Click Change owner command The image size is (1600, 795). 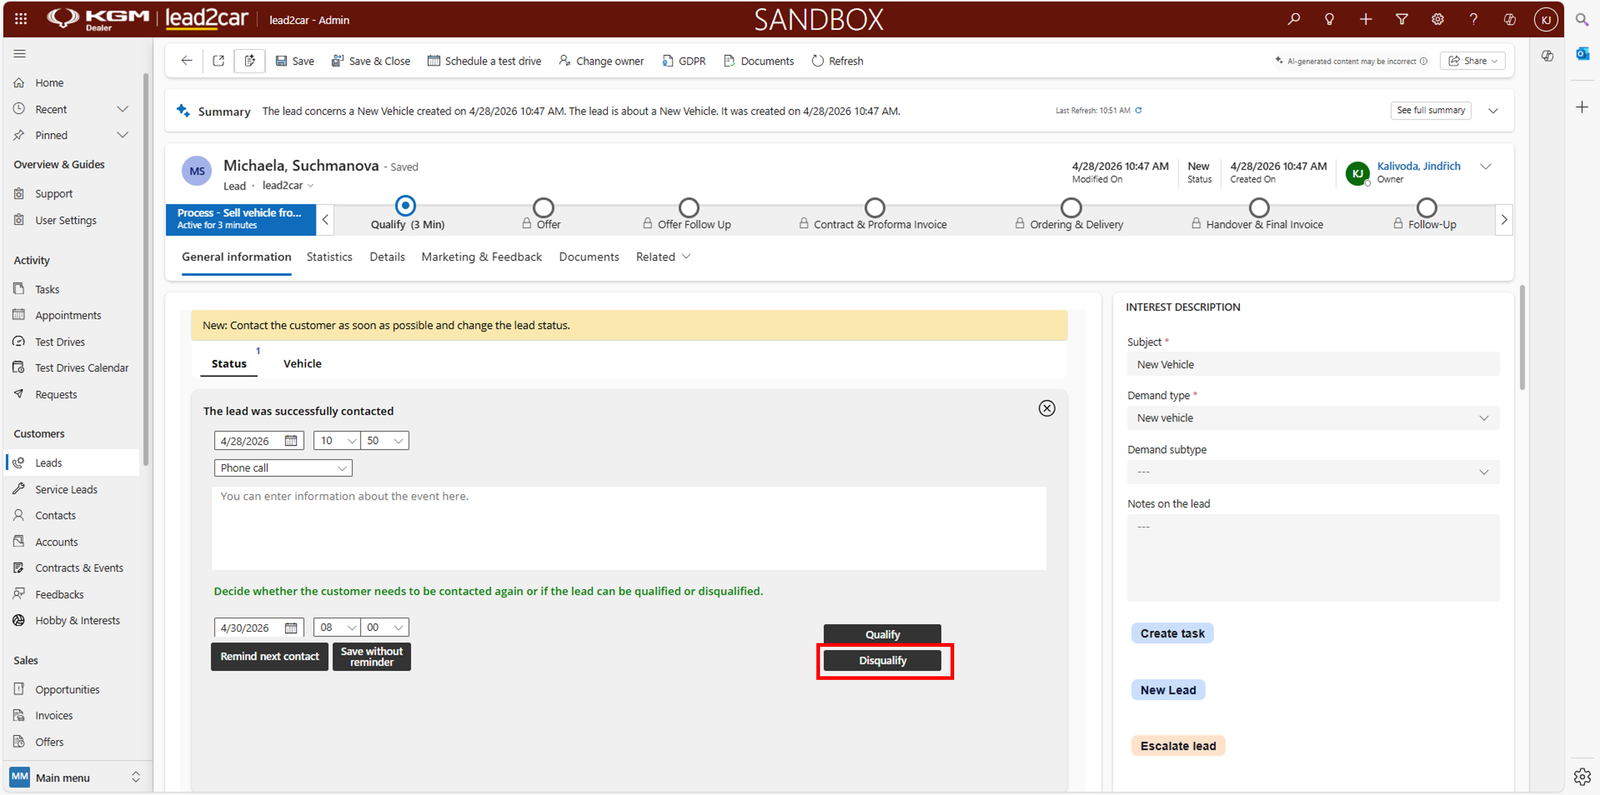pyautogui.click(x=601, y=61)
